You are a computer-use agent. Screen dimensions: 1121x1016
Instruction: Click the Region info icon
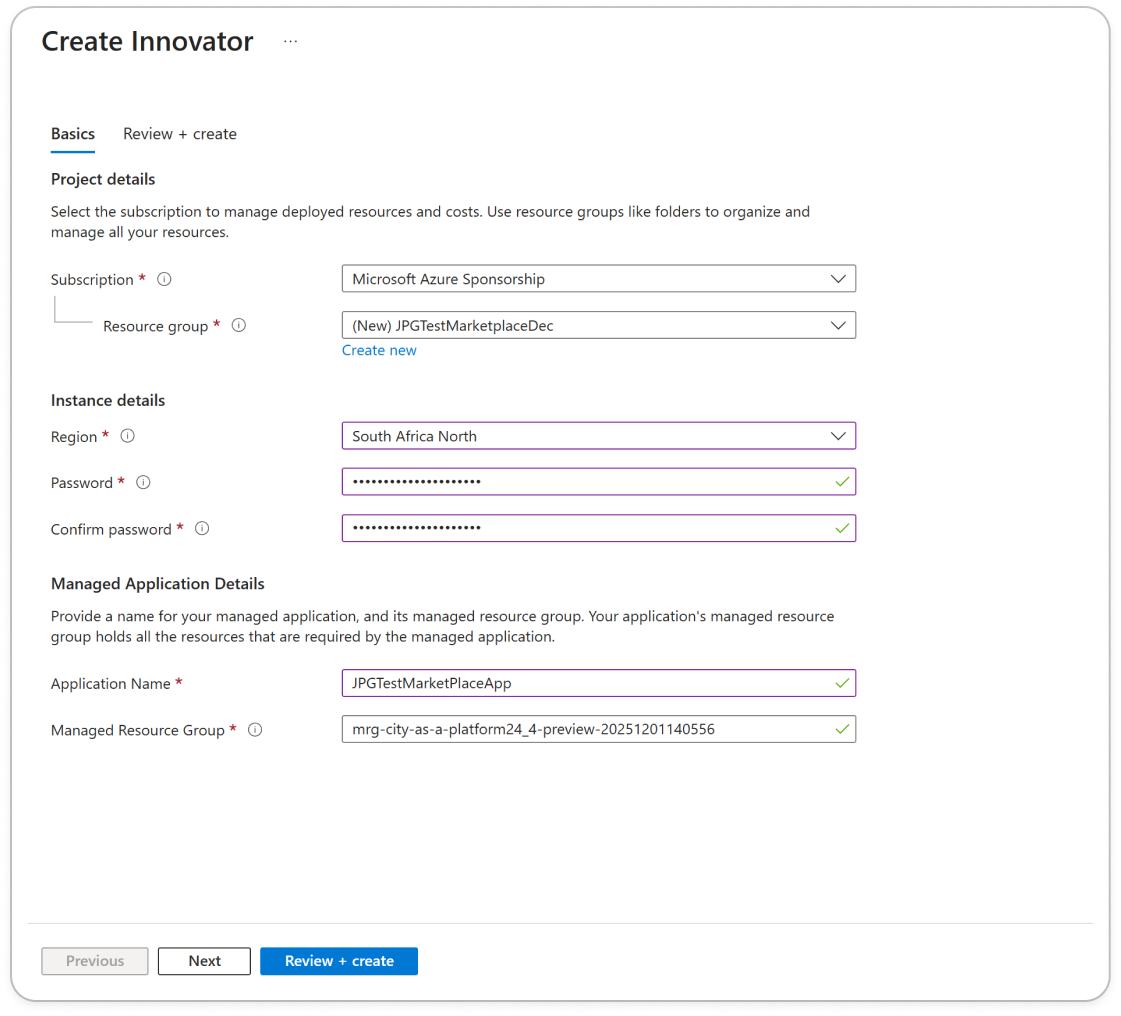pyautogui.click(x=128, y=437)
